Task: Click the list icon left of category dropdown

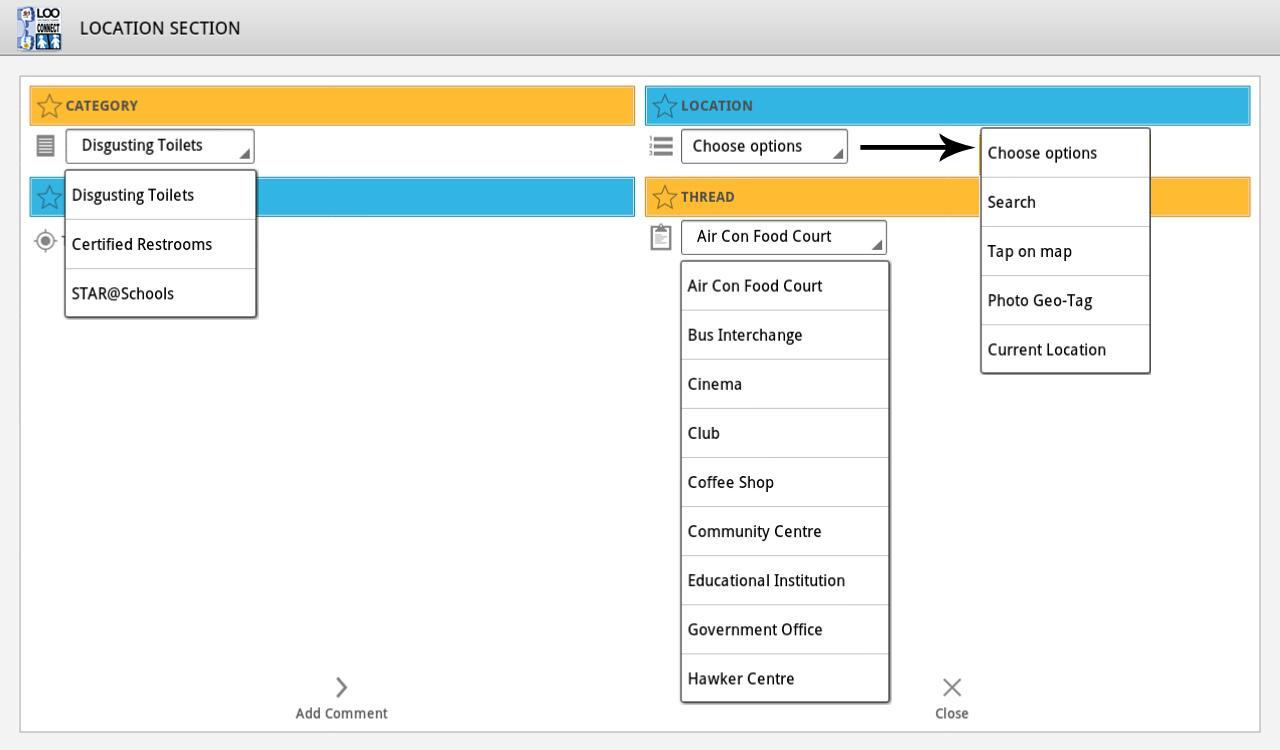Action: click(45, 146)
